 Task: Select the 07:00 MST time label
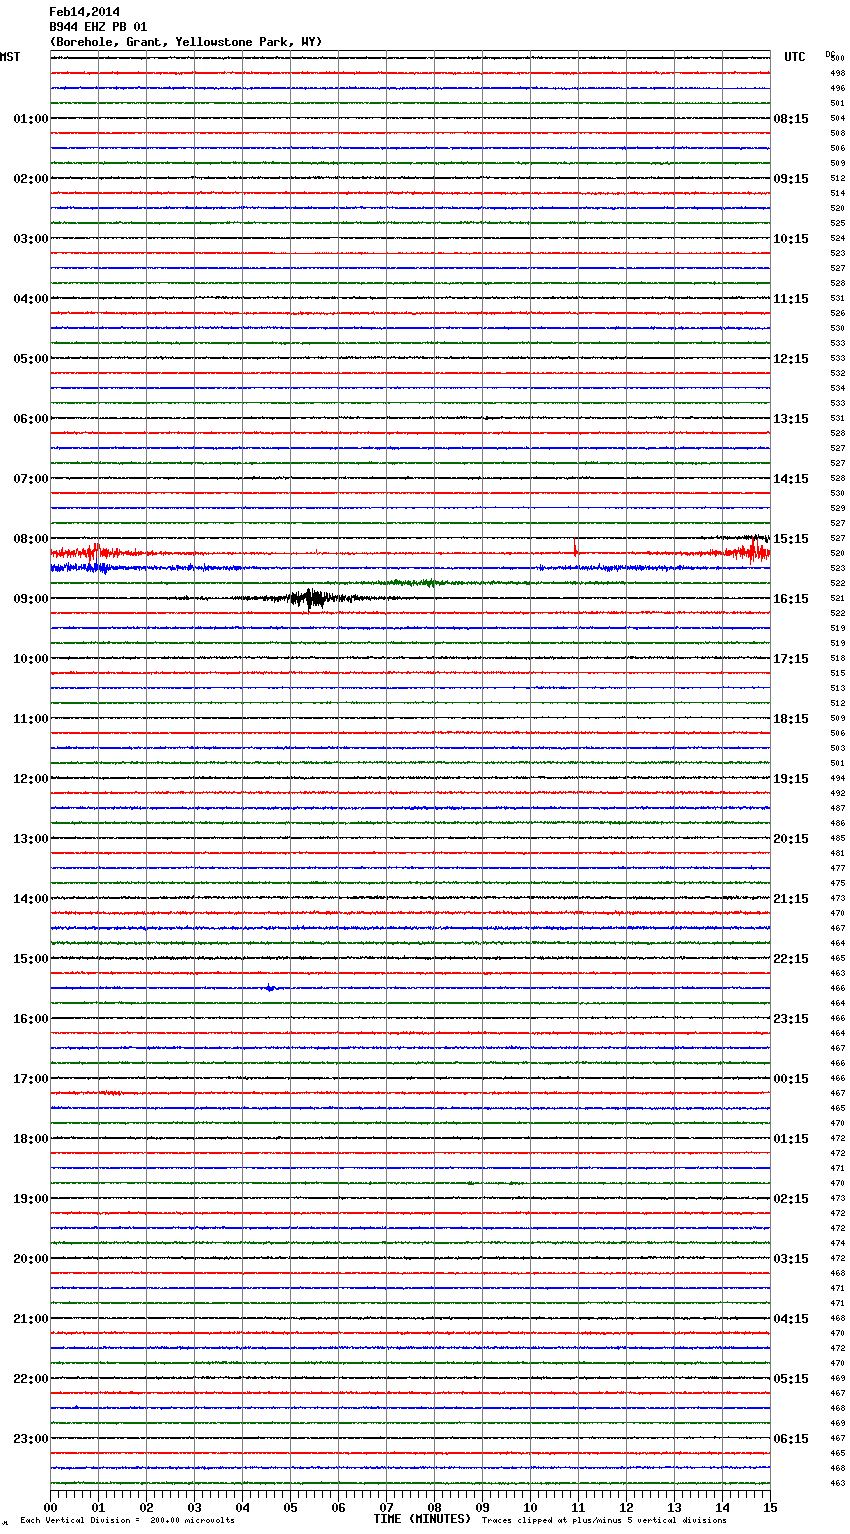(x=31, y=479)
